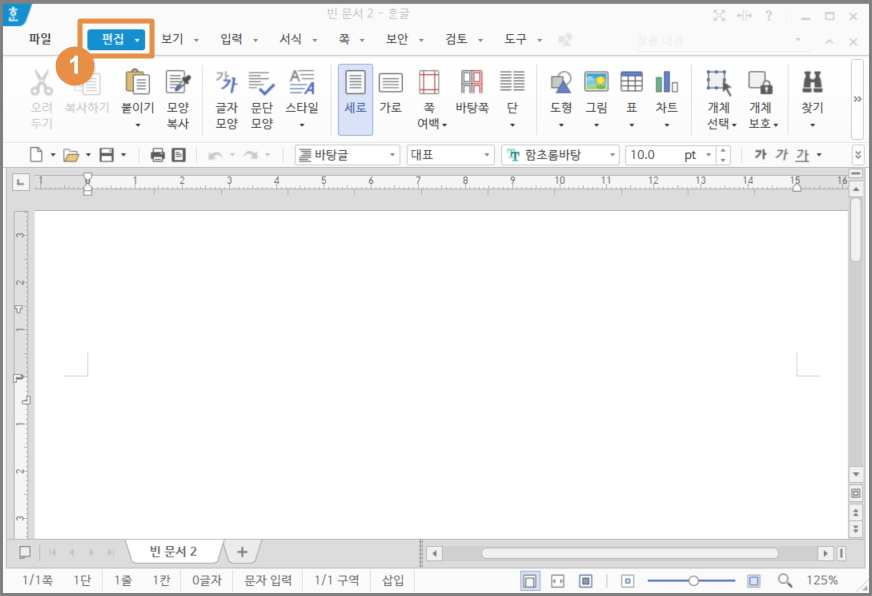Open Character Shape (글자 모양)
This screenshot has height=596, width=872.
pos(226,82)
